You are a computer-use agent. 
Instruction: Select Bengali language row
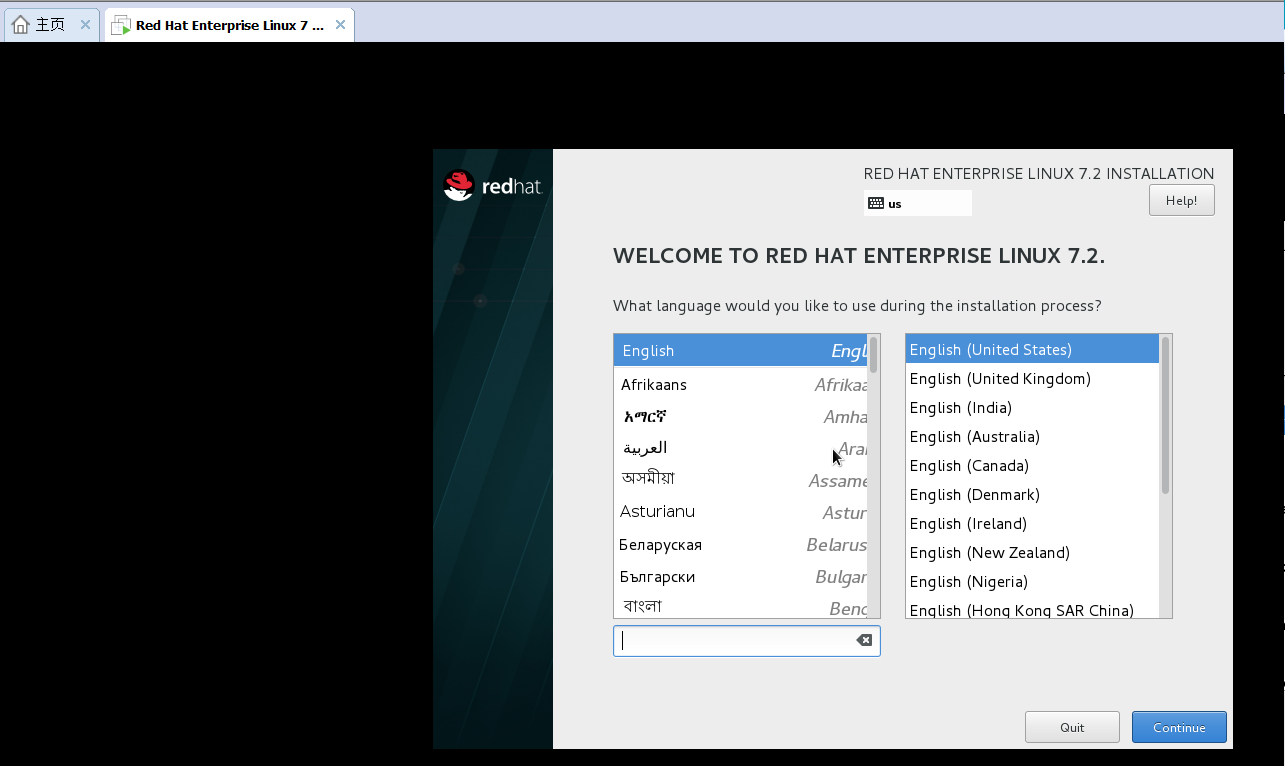pos(740,605)
